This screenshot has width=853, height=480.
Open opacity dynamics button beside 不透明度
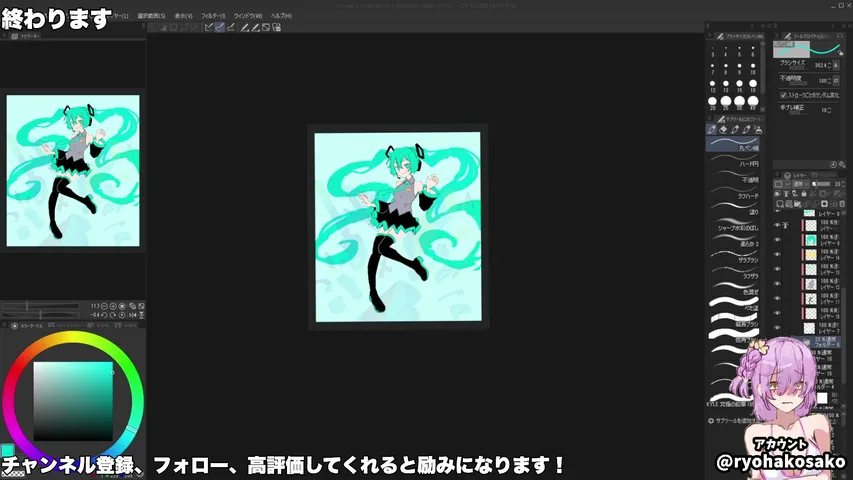coord(837,81)
